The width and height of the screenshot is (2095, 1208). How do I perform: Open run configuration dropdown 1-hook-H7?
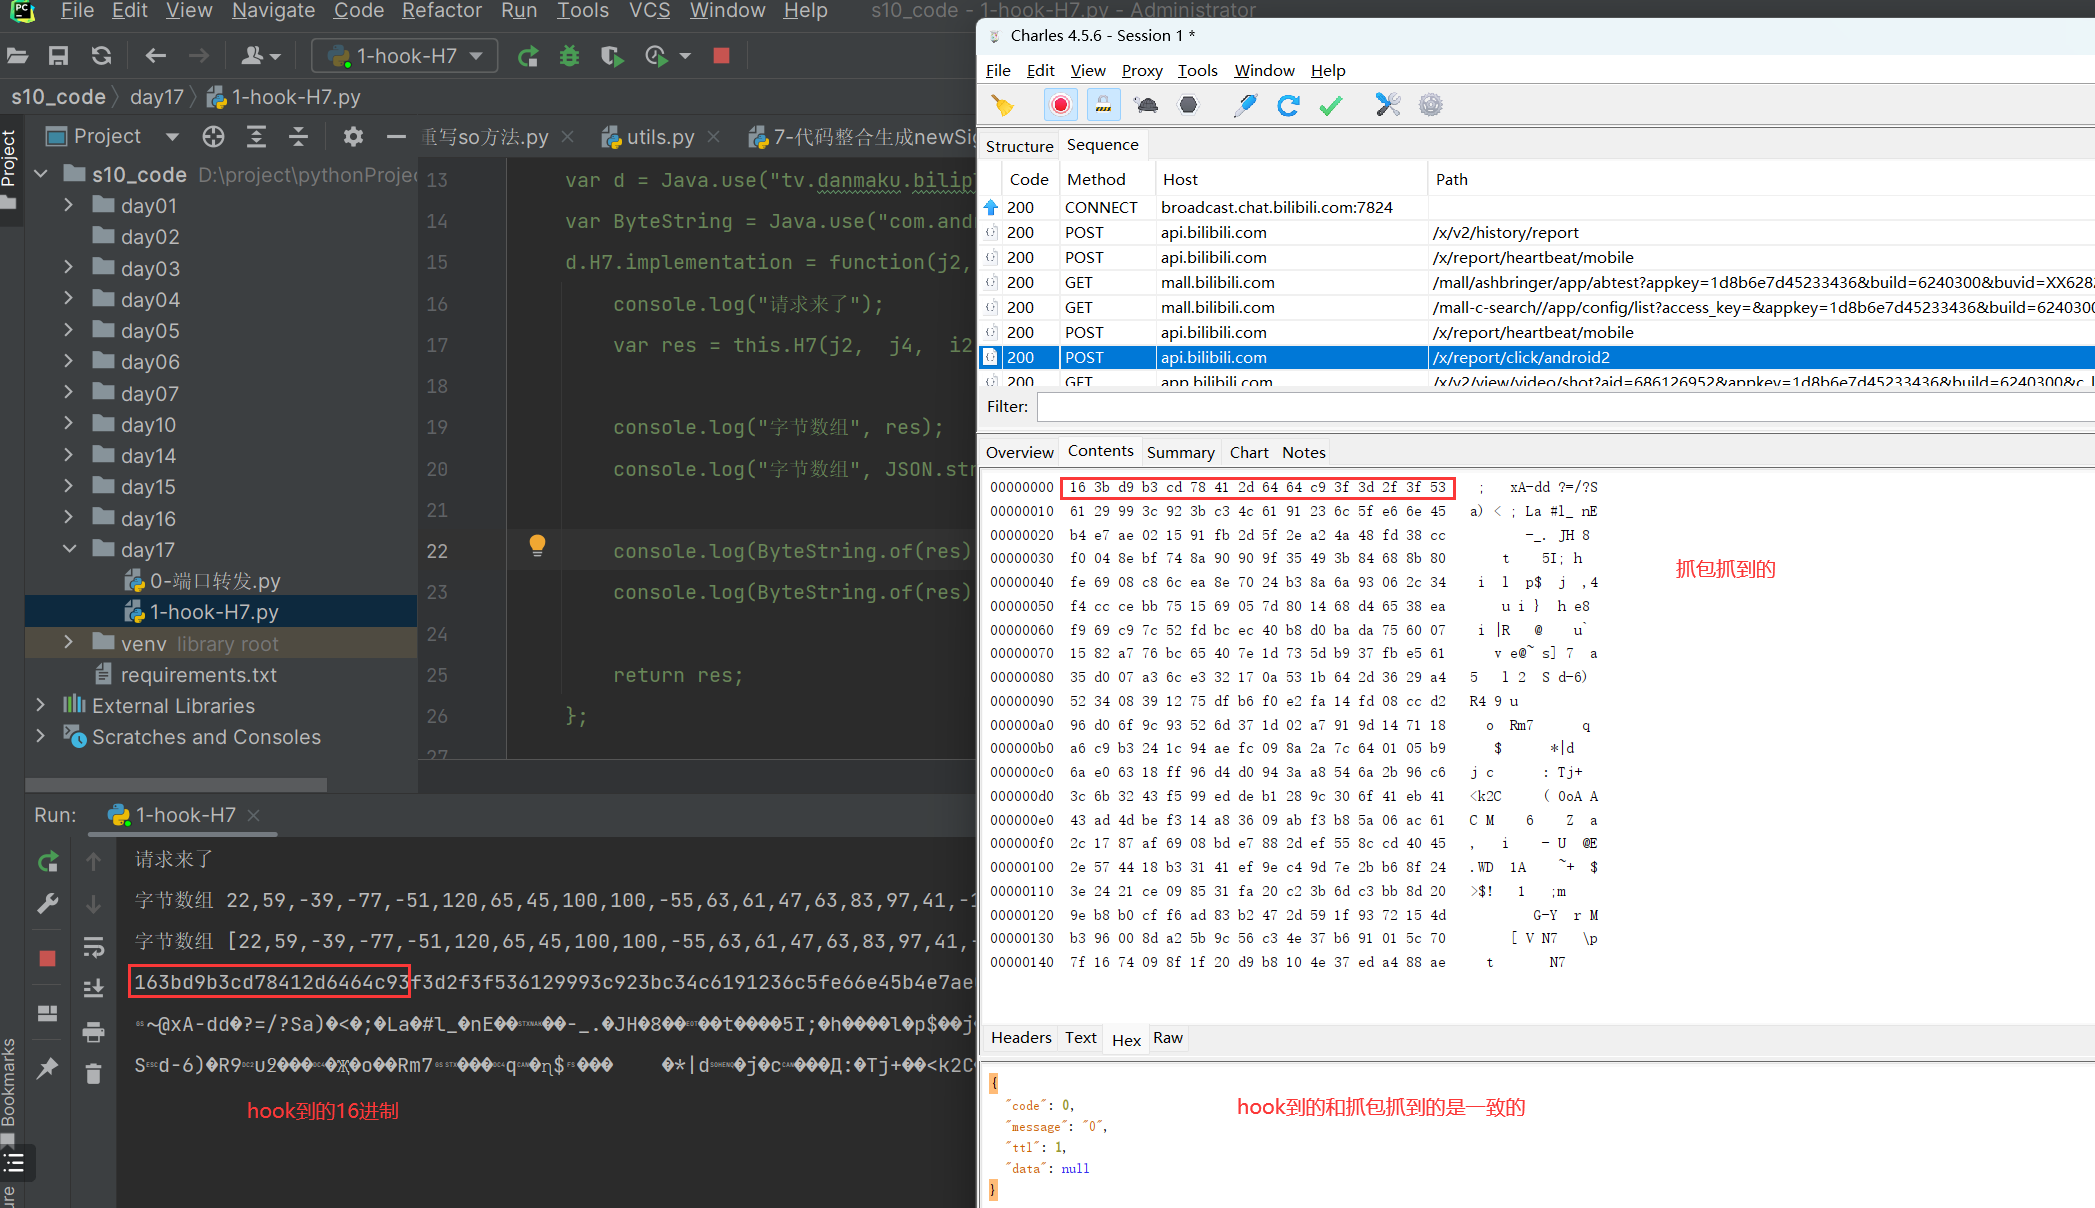(405, 56)
